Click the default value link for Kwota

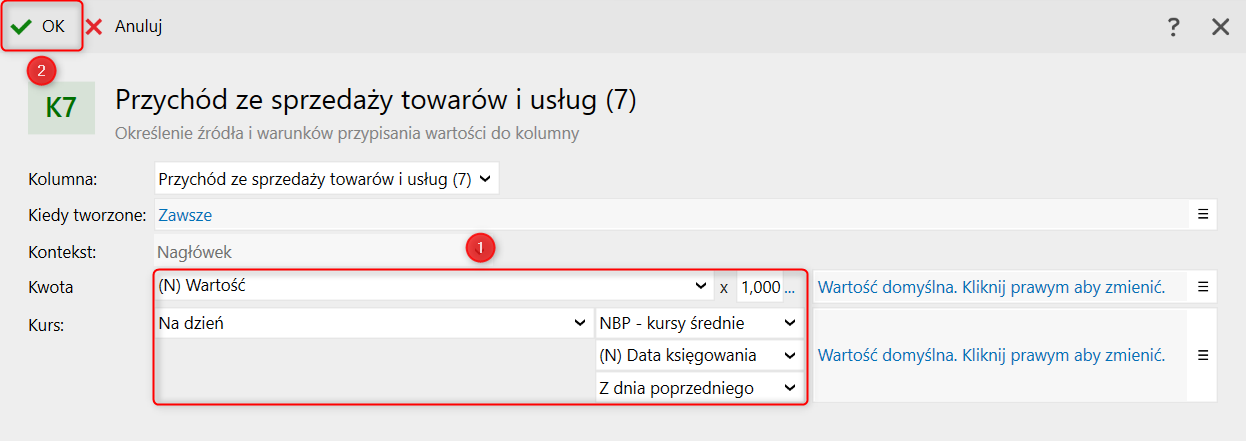[x=992, y=287]
